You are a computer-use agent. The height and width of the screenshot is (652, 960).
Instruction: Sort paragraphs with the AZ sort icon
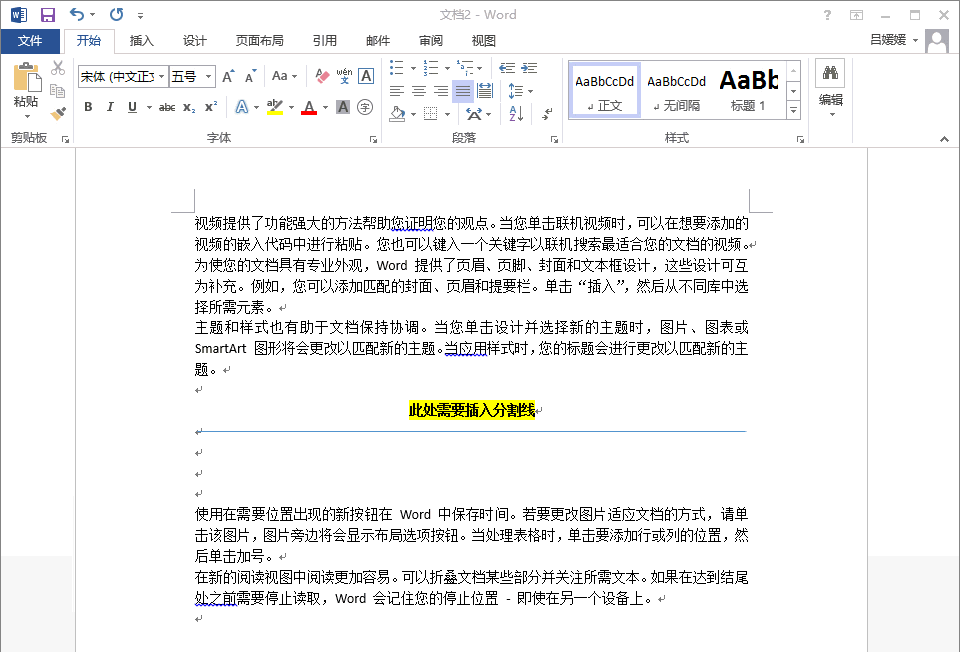pyautogui.click(x=515, y=115)
